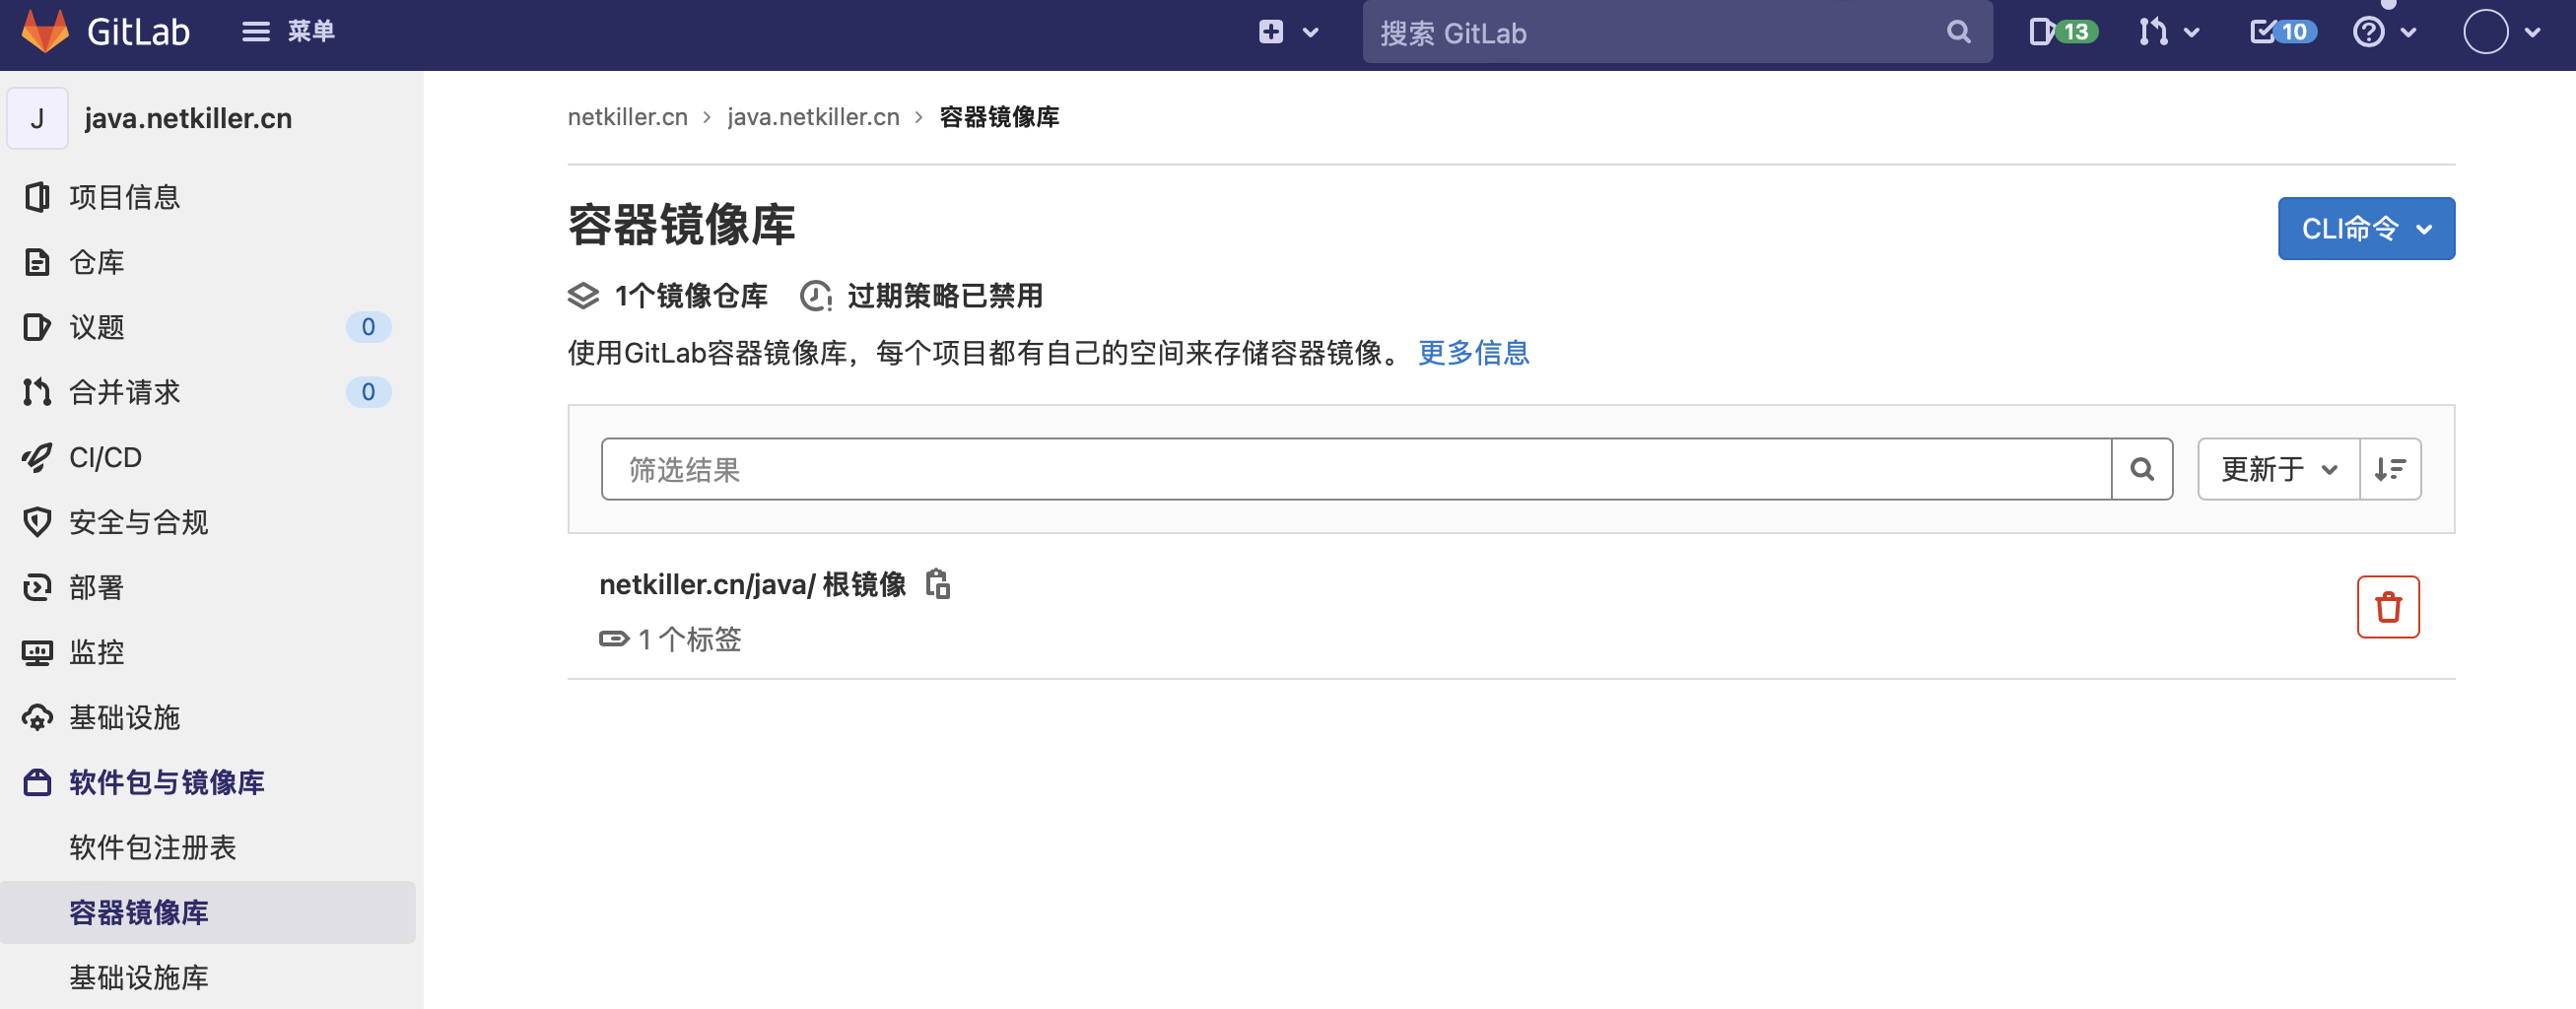Open the merge requests icon in header
Screen dimensions: 2576x1009
tap(2153, 32)
